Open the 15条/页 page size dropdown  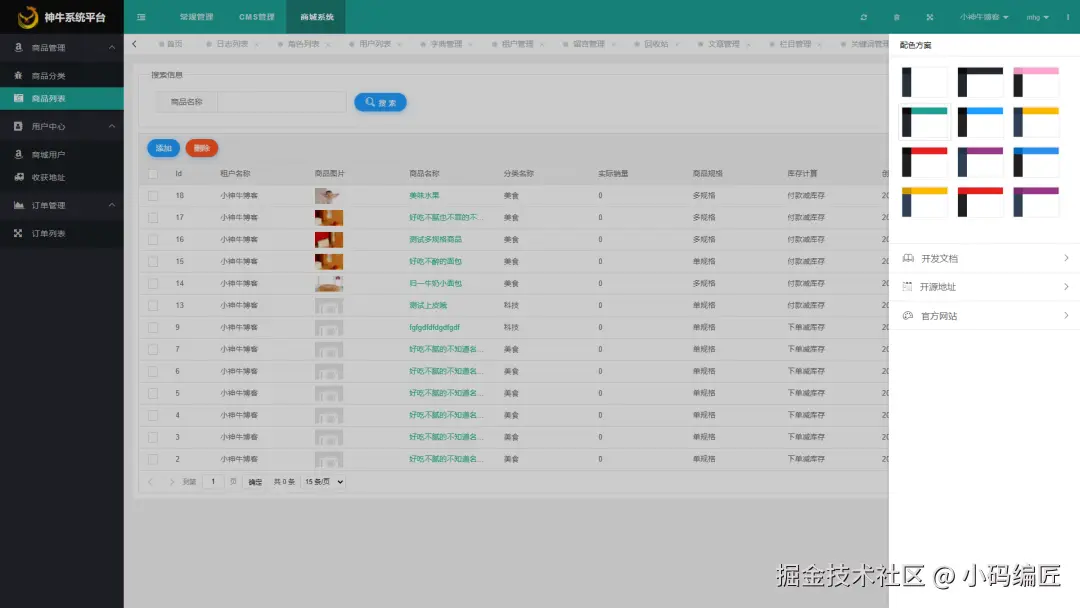(323, 482)
